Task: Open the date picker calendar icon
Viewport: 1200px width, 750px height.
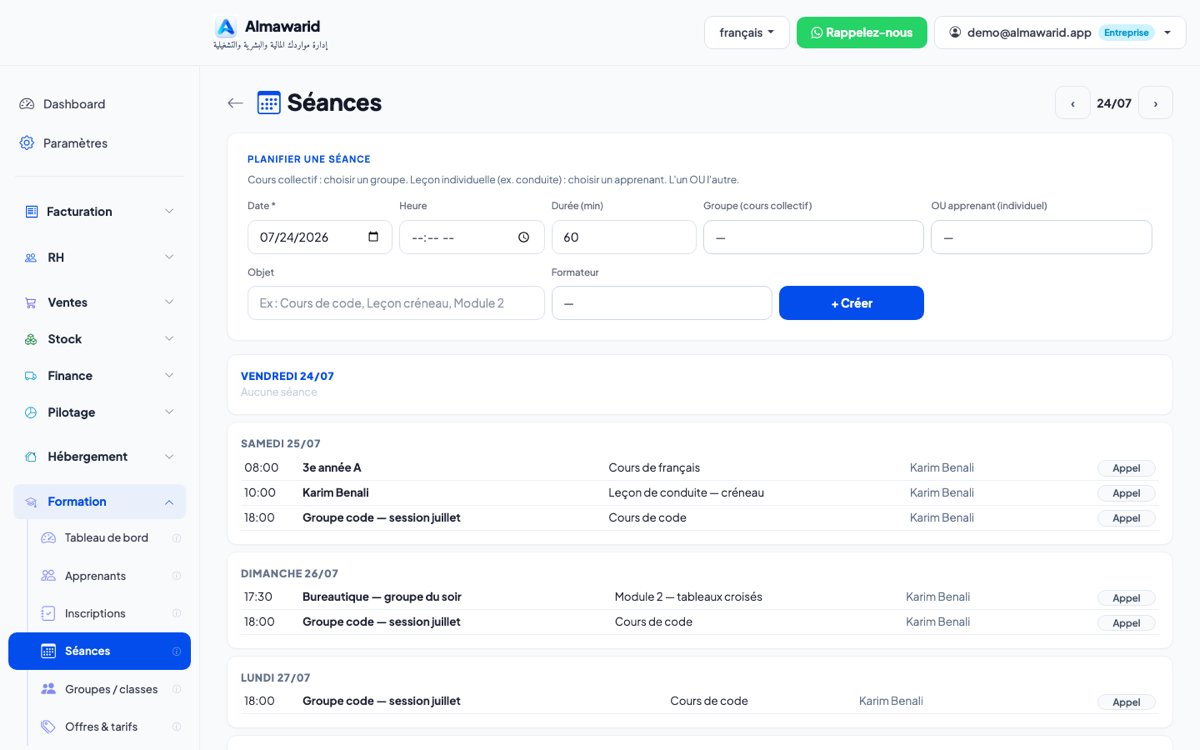Action: tap(374, 237)
